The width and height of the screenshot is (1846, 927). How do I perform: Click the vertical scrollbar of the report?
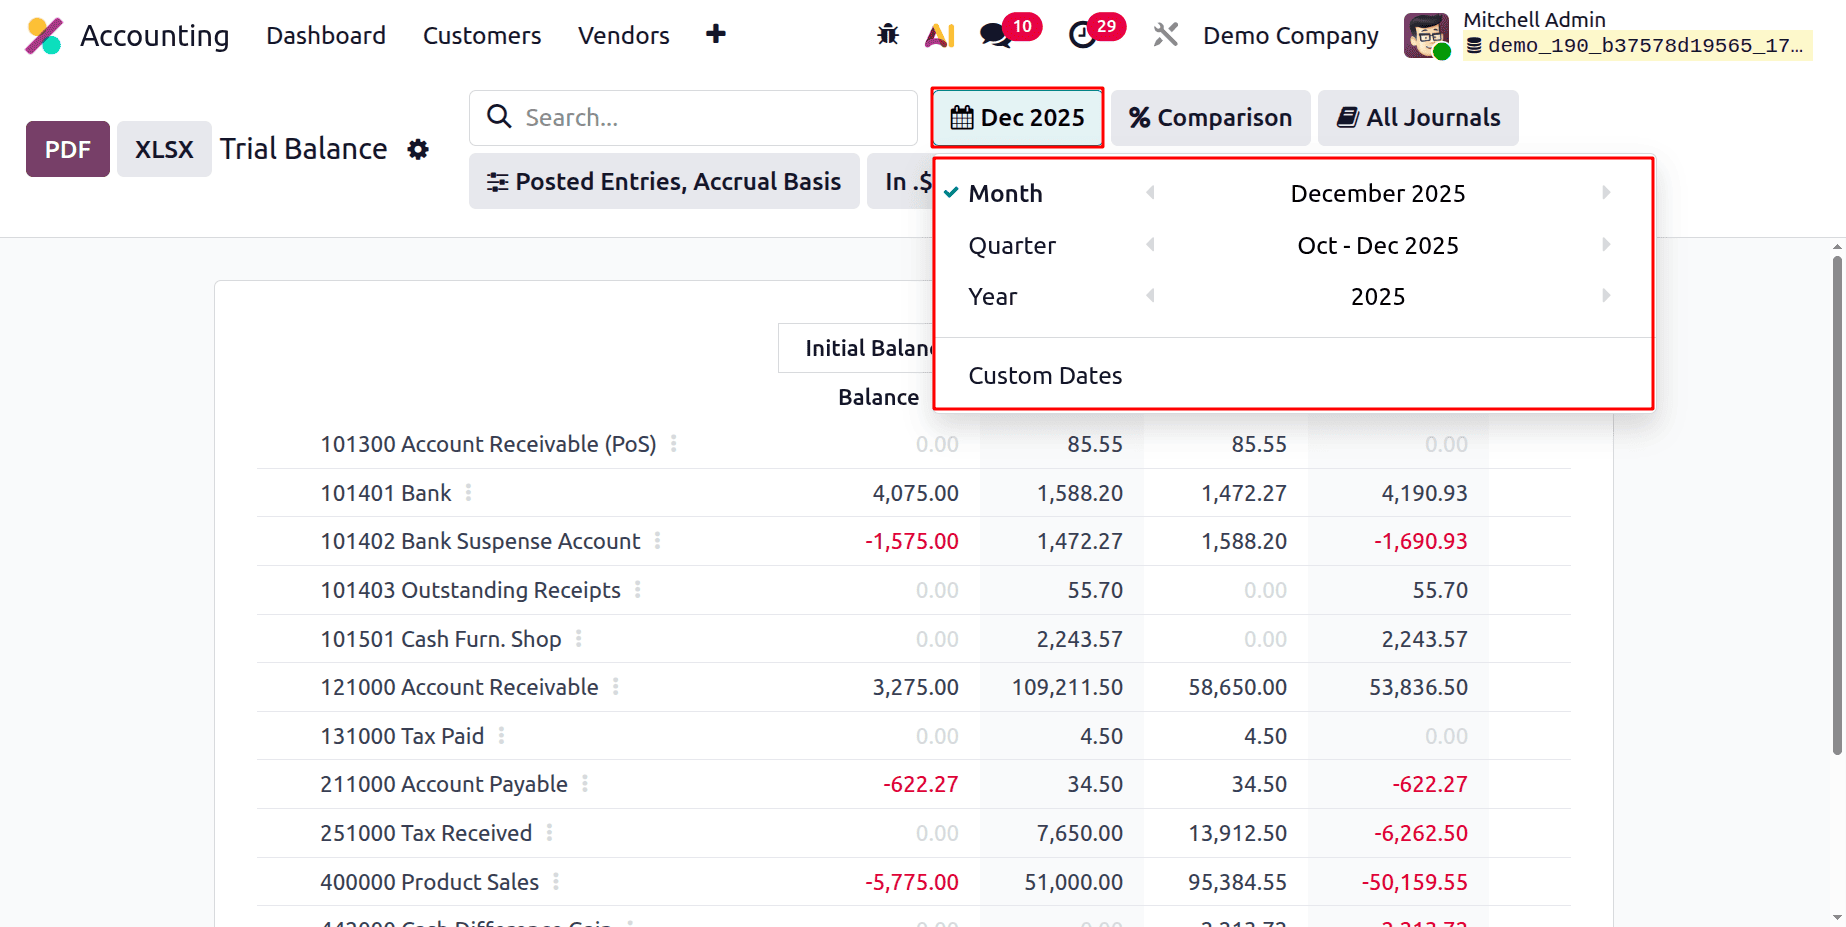(x=1837, y=505)
